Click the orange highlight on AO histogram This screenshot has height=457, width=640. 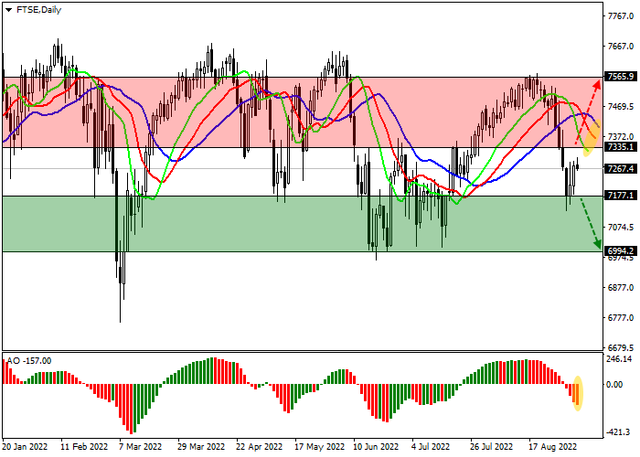coord(578,391)
